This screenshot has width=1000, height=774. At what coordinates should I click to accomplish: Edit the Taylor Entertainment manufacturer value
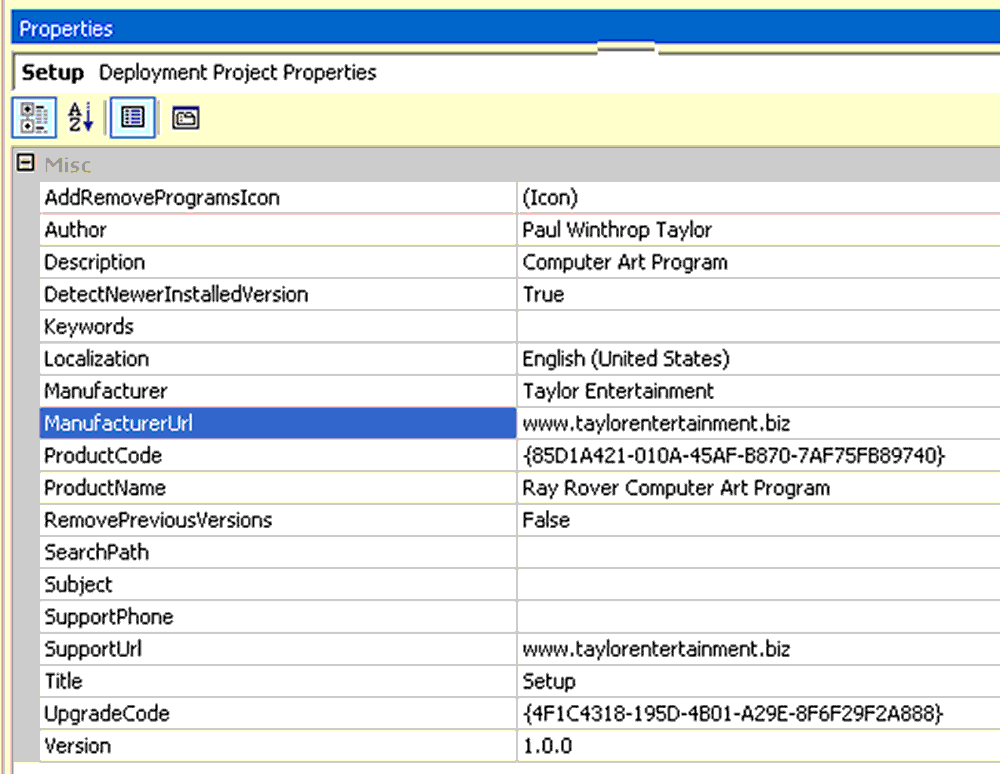point(759,391)
